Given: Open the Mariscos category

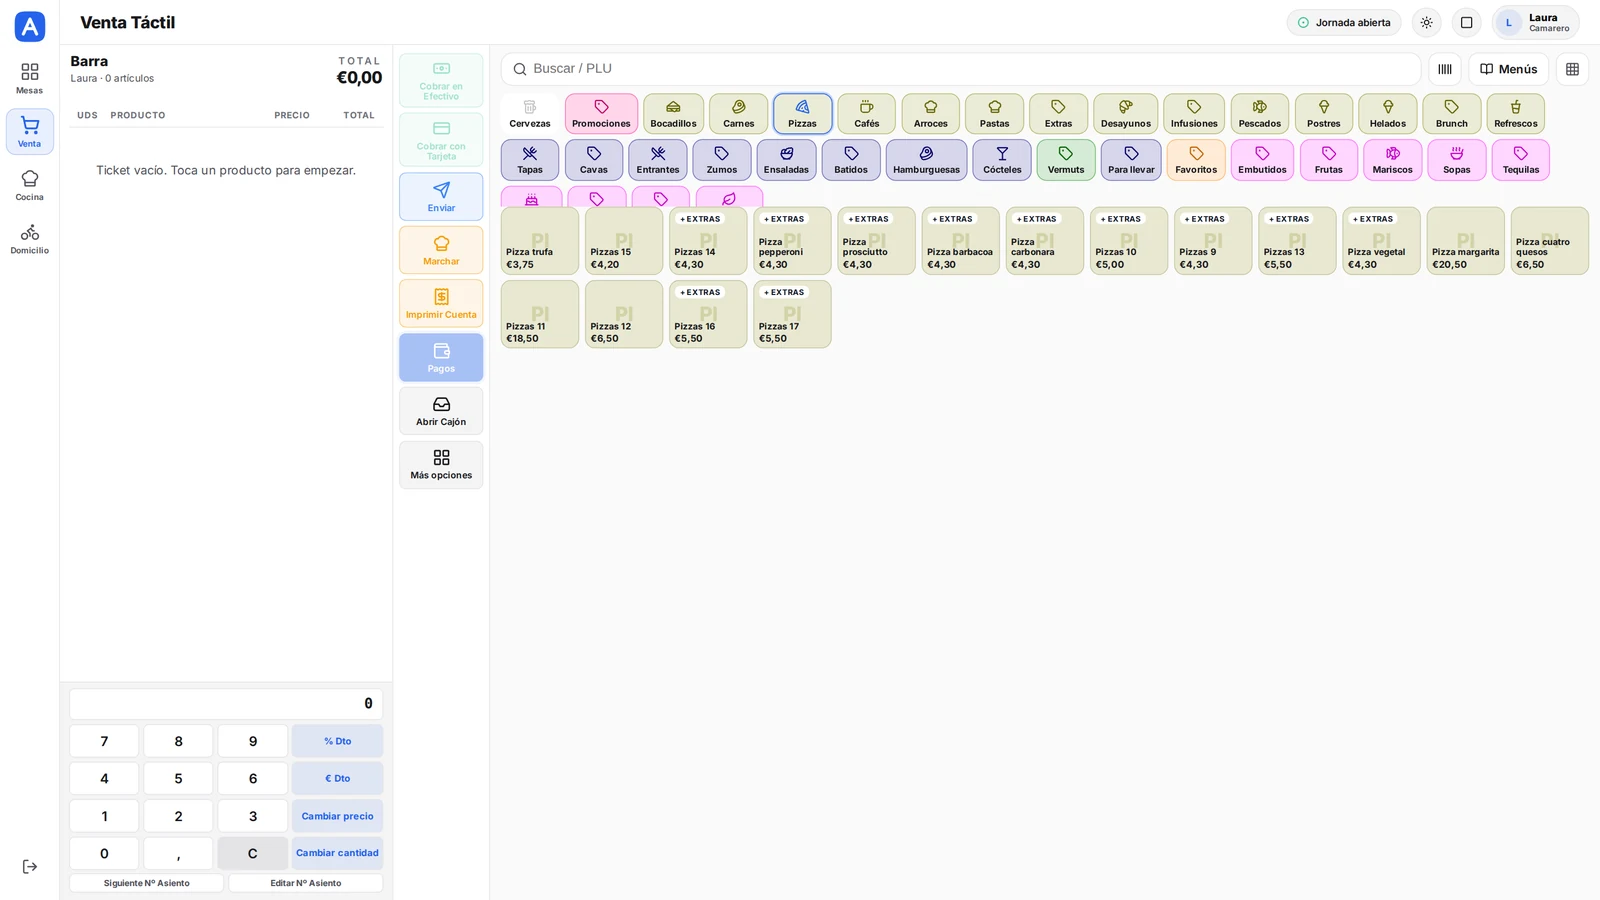Looking at the screenshot, I should click(1392, 160).
